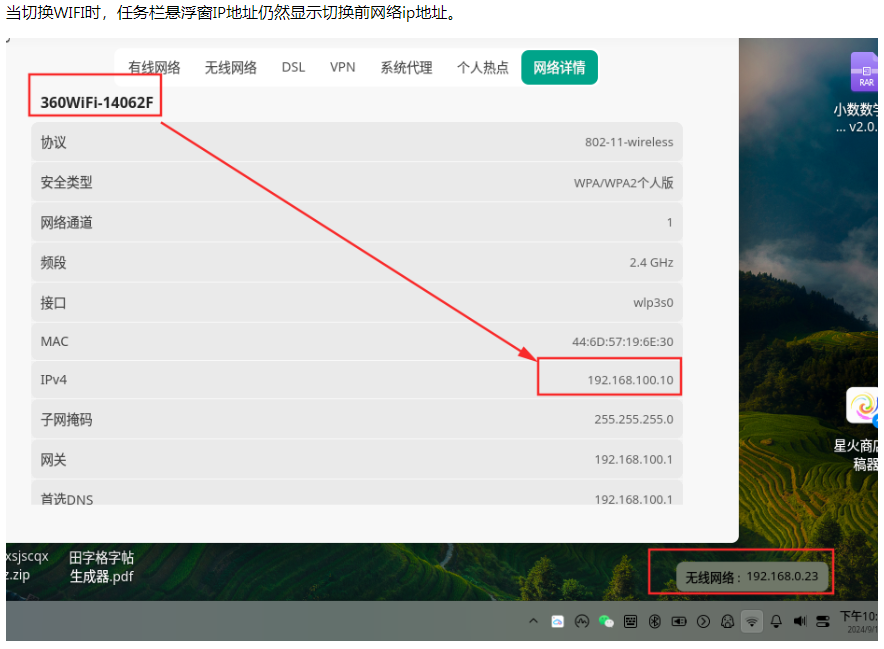884x649 pixels.
Task: Open notifications bell in taskbar
Action: 776,621
